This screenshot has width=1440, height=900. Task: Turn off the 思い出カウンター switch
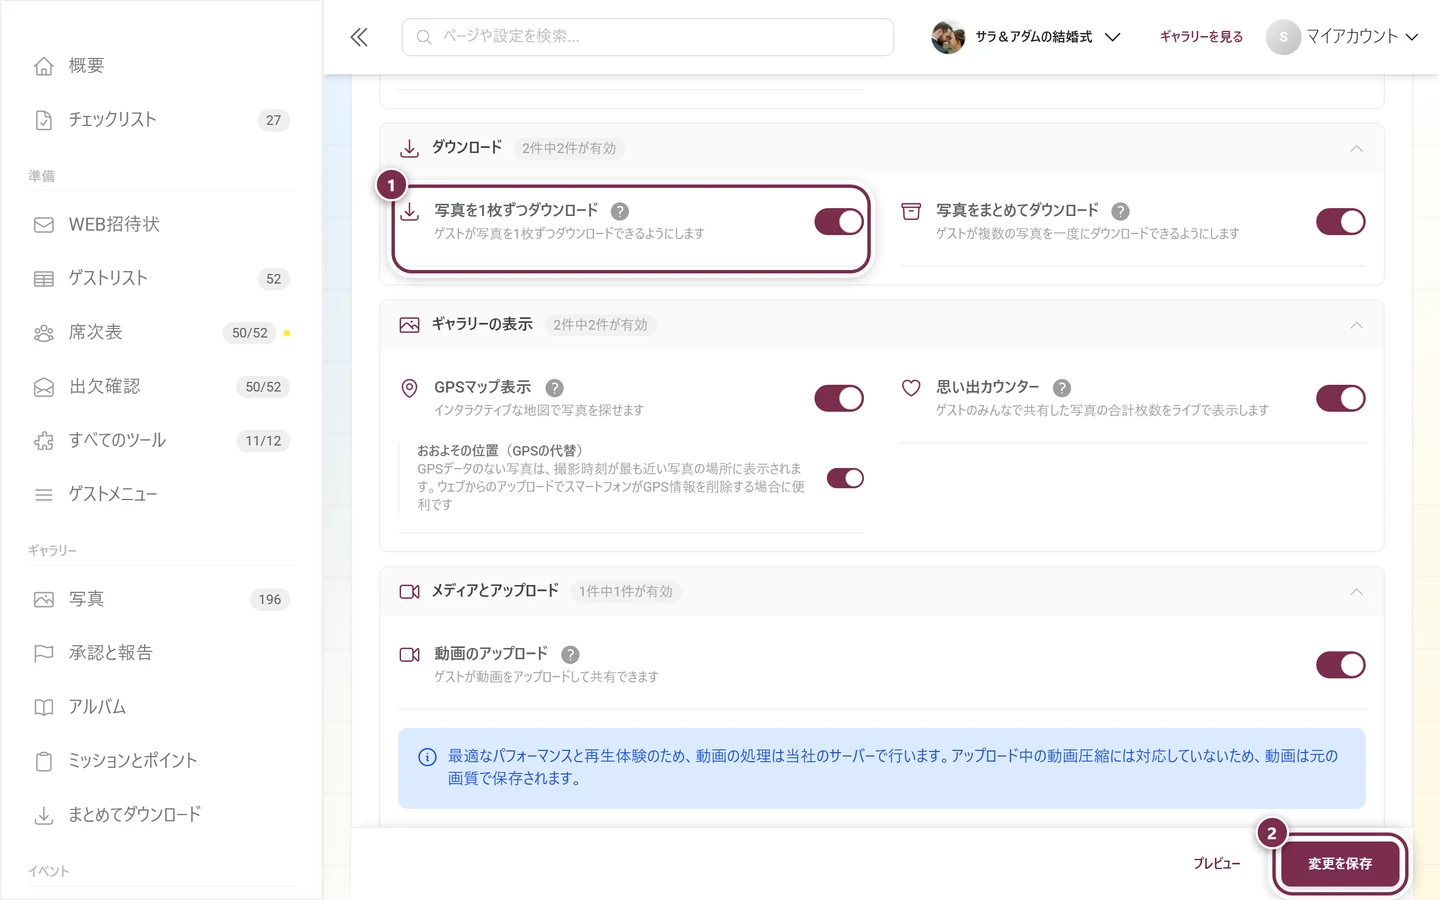tap(1340, 398)
